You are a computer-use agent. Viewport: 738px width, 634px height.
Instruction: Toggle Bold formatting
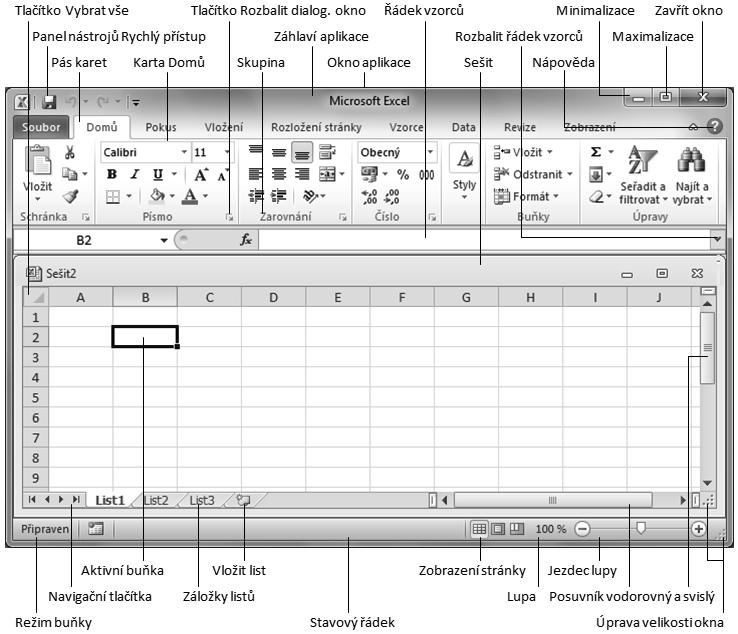(x=112, y=174)
